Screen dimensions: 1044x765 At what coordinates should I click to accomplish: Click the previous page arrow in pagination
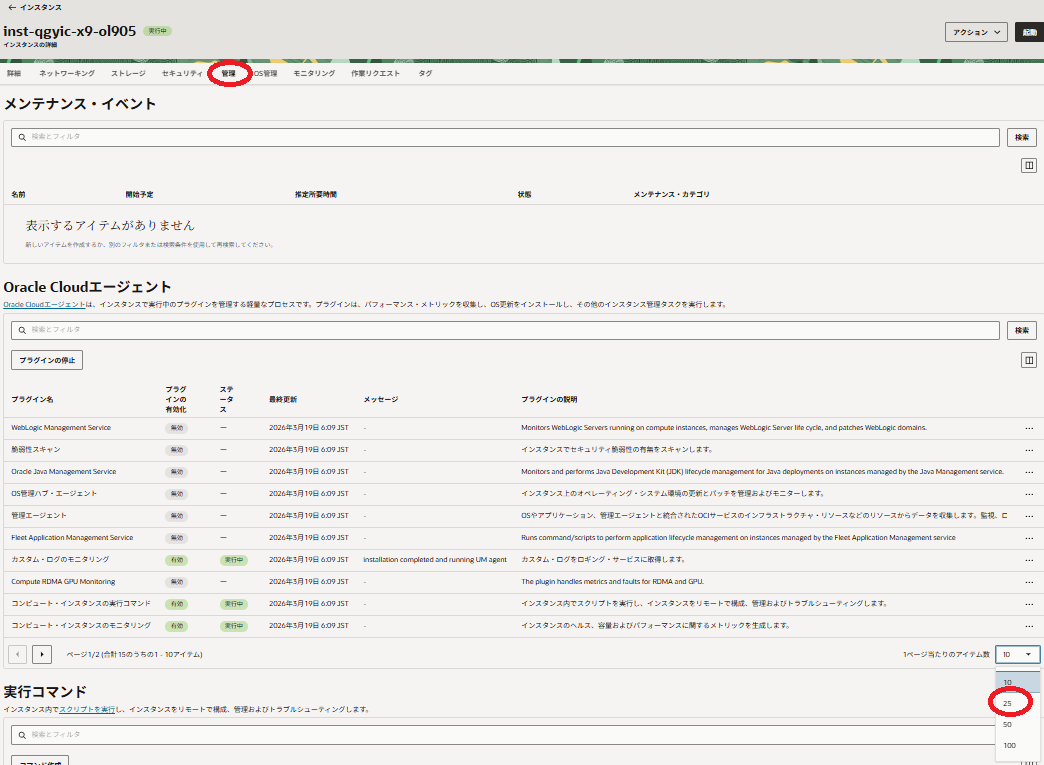18,654
